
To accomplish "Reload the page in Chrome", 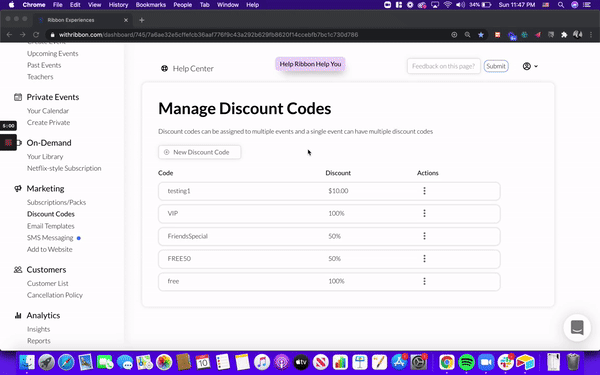I will 36,35.
